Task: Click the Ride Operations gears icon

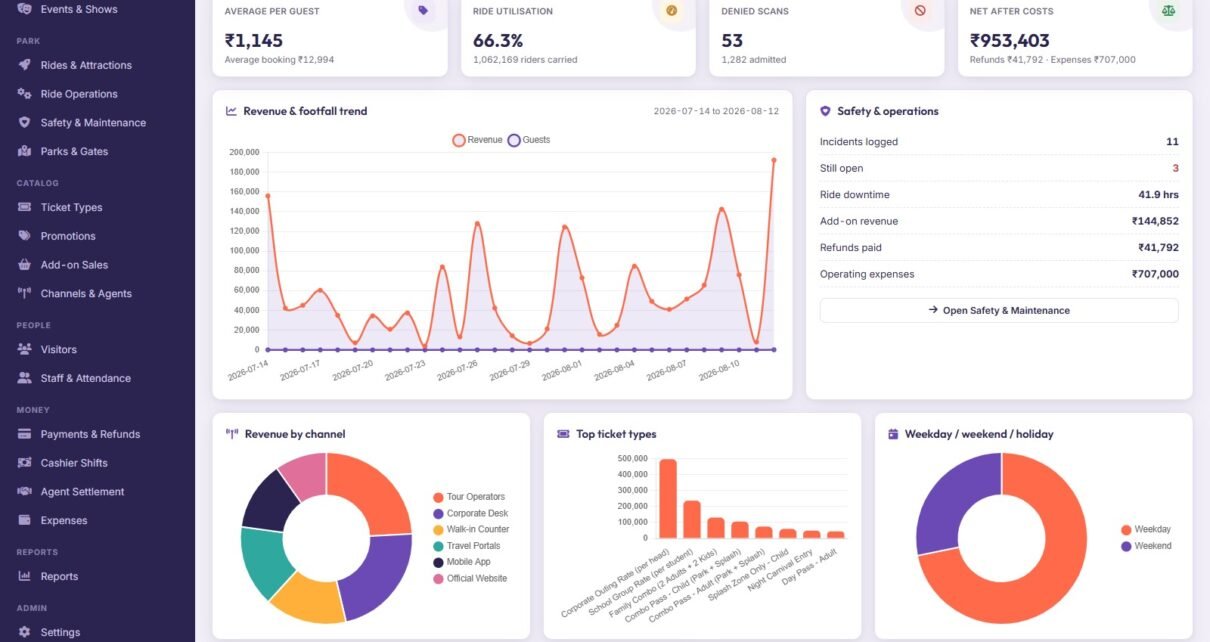Action: pos(24,94)
